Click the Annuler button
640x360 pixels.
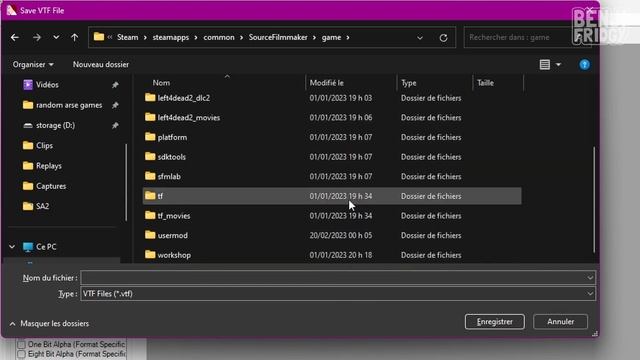(x=560, y=322)
